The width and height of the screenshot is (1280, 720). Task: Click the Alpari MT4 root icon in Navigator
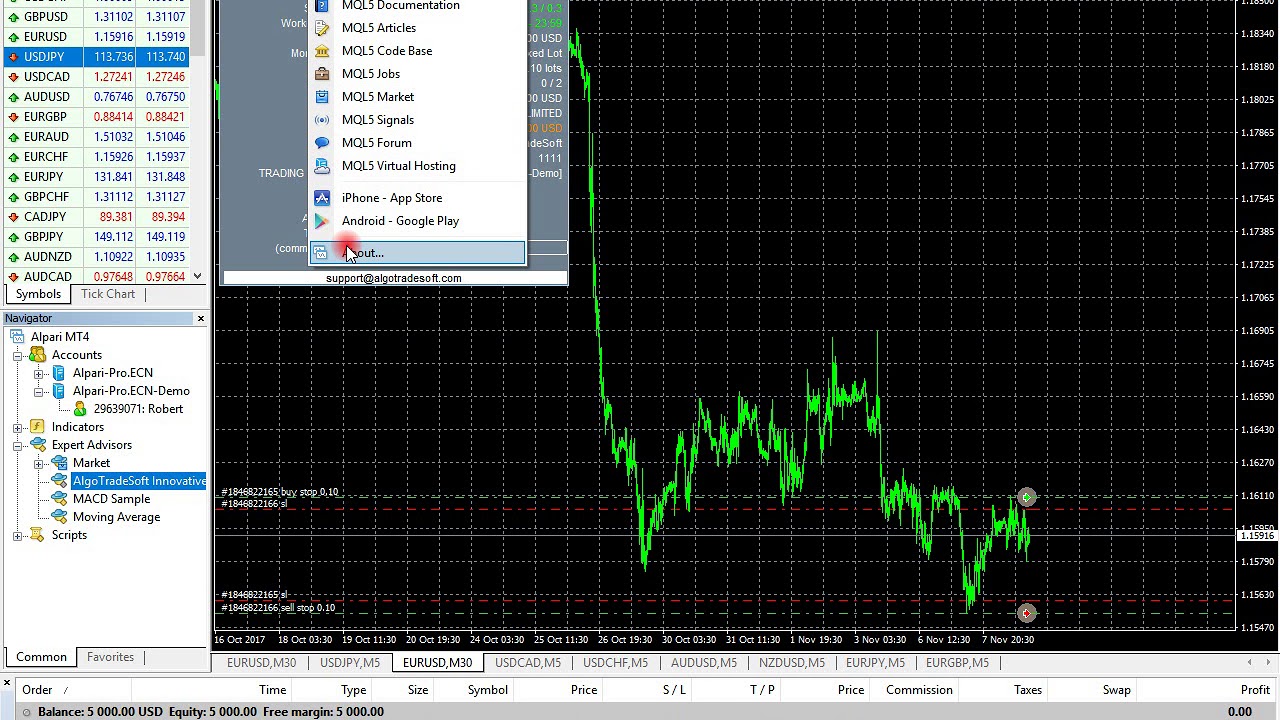18,337
